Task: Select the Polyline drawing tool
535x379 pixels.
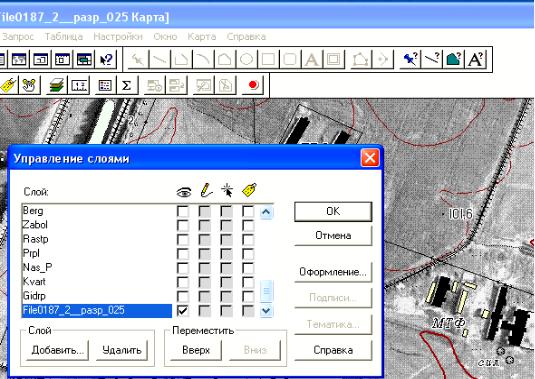Action: 181,60
